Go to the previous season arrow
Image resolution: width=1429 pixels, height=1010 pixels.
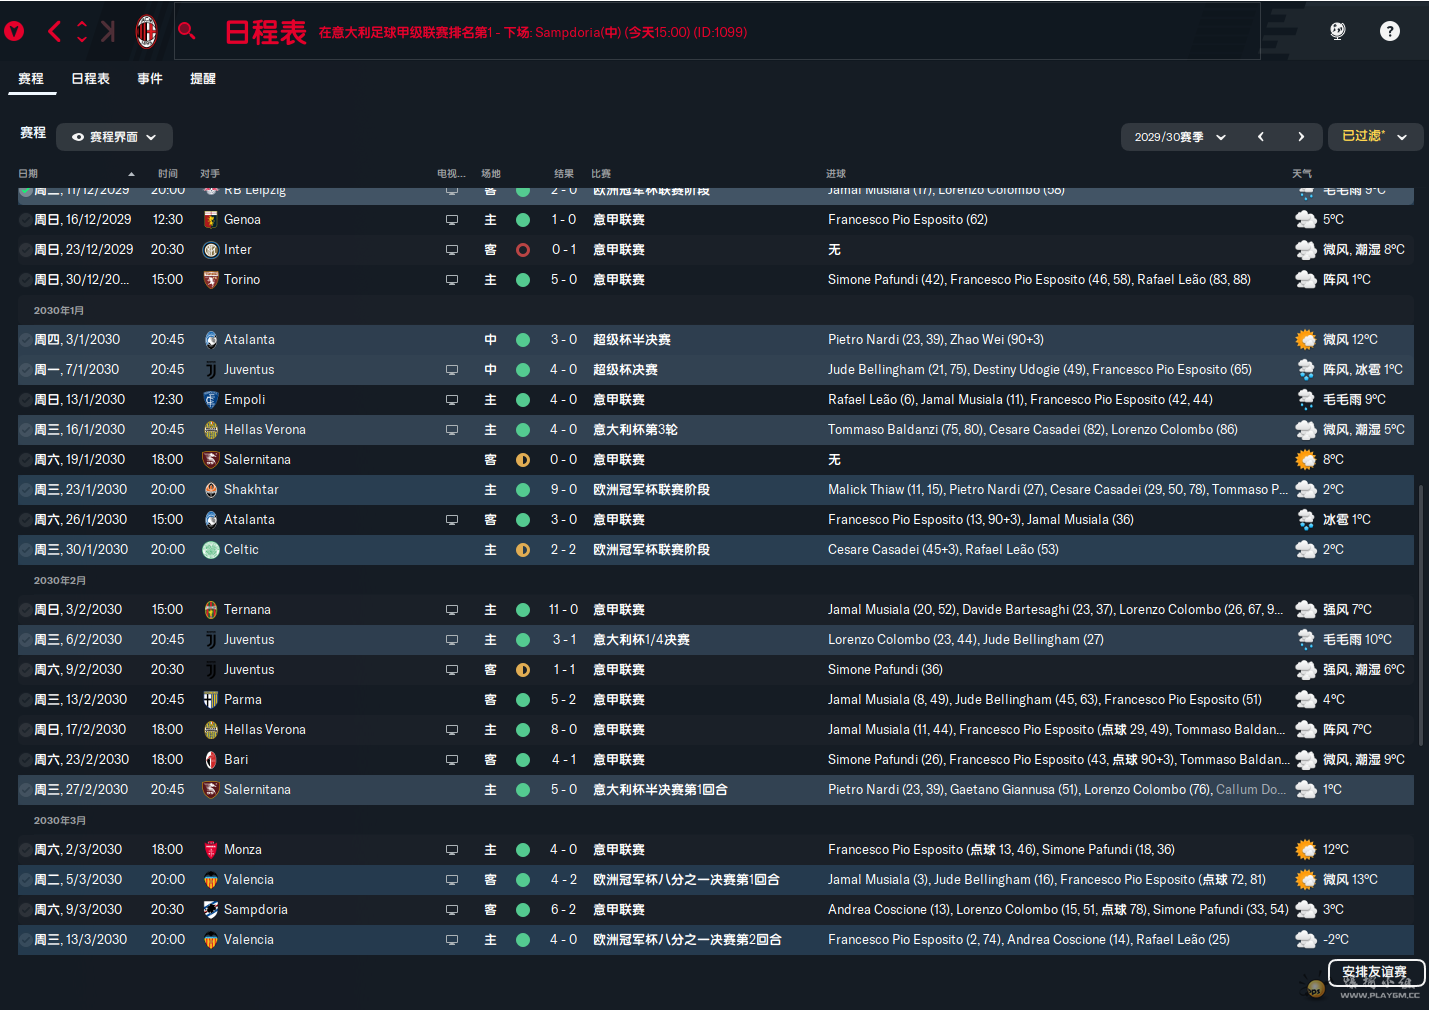pos(1261,137)
